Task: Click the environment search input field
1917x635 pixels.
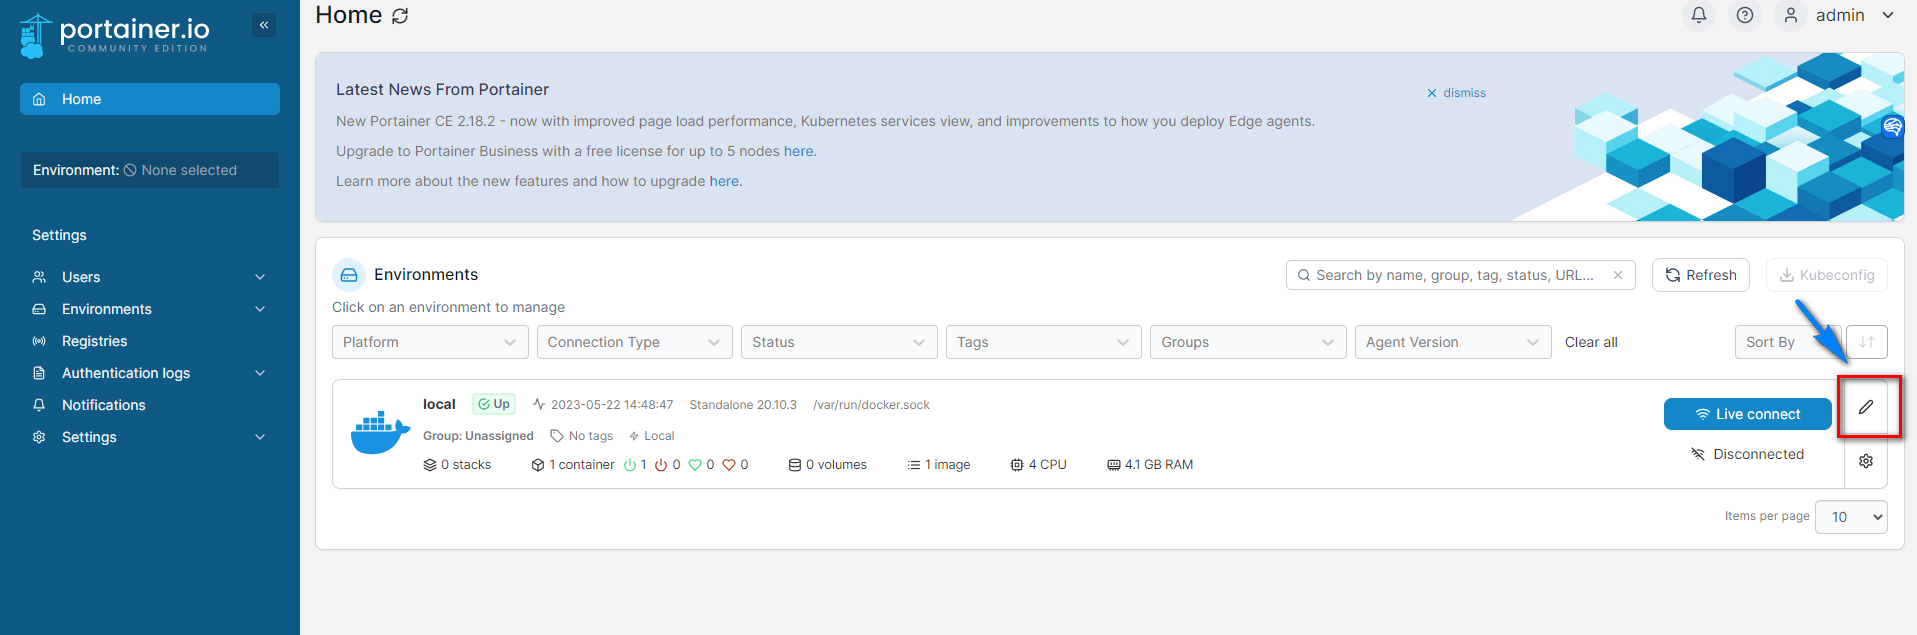Action: pyautogui.click(x=1455, y=275)
